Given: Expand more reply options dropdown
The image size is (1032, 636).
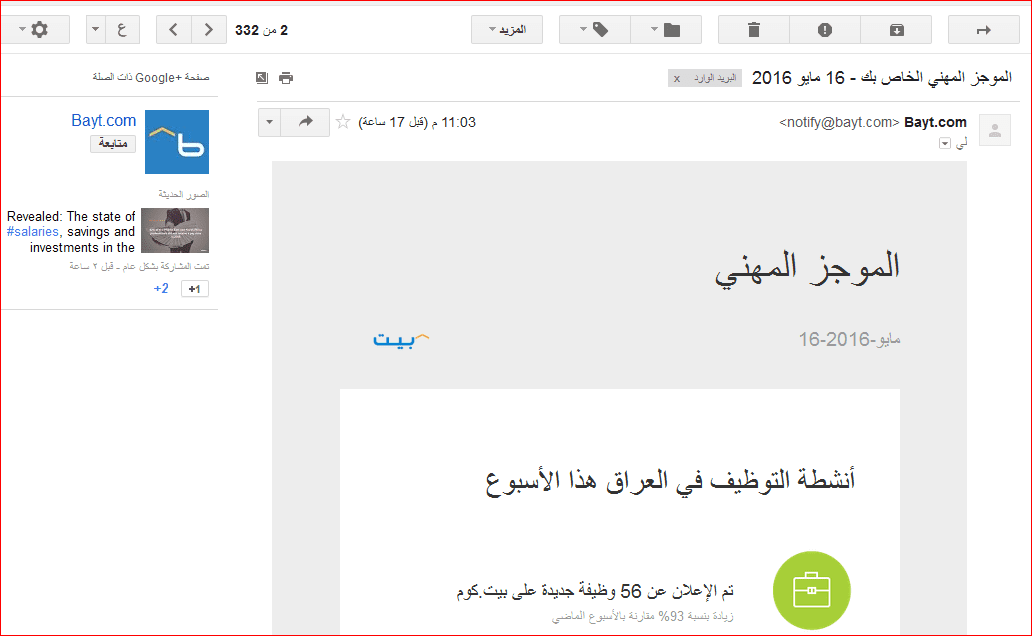Looking at the screenshot, I should point(269,122).
